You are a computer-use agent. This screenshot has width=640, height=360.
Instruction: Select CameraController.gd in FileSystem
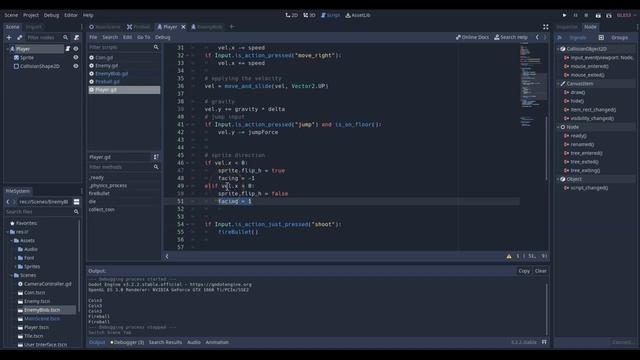click(47, 284)
